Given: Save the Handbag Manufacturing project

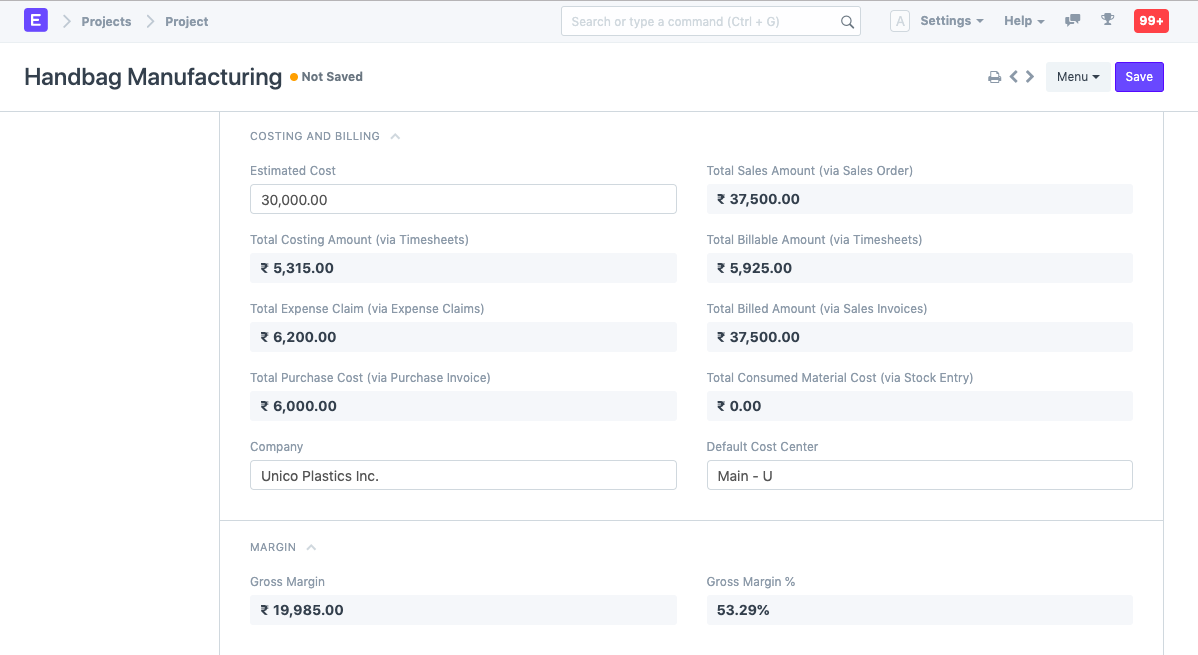Looking at the screenshot, I should 1139,76.
